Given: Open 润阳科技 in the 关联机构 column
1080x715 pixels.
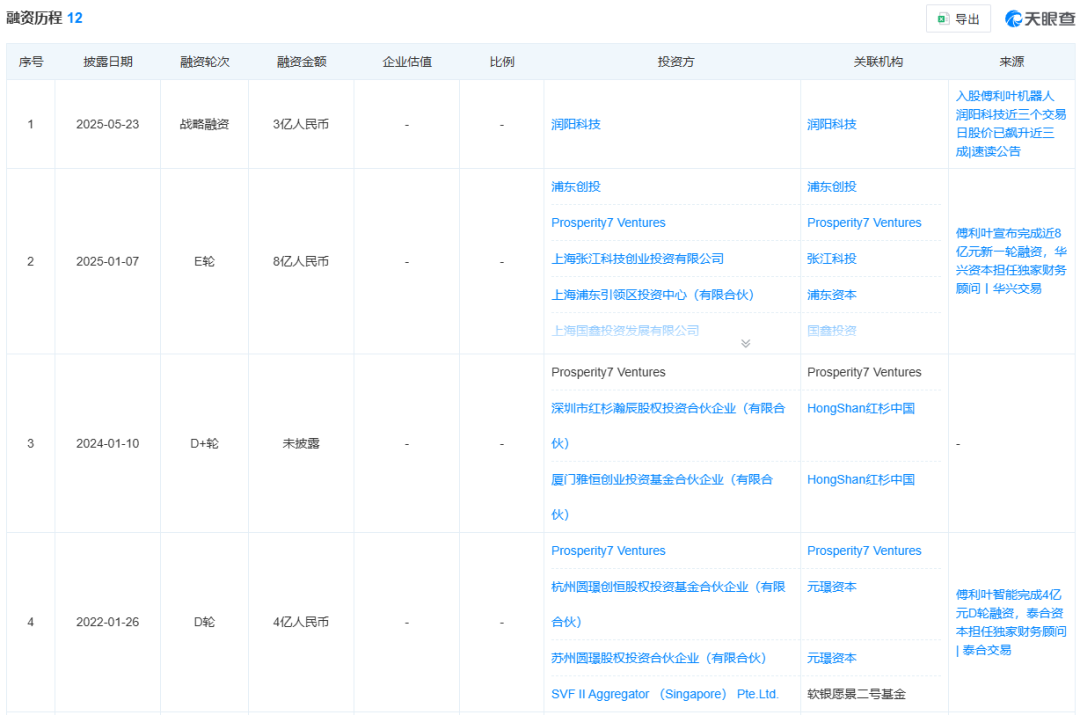Looking at the screenshot, I should pos(832,125).
